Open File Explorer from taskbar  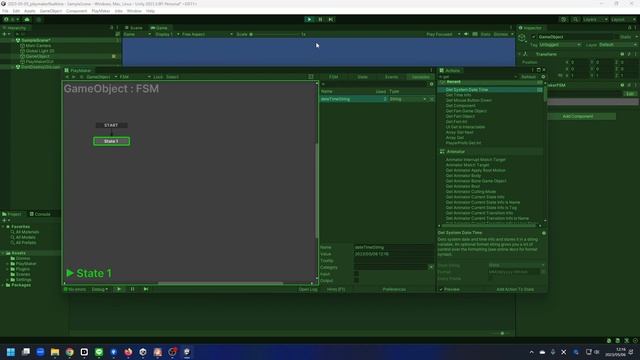pos(55,352)
